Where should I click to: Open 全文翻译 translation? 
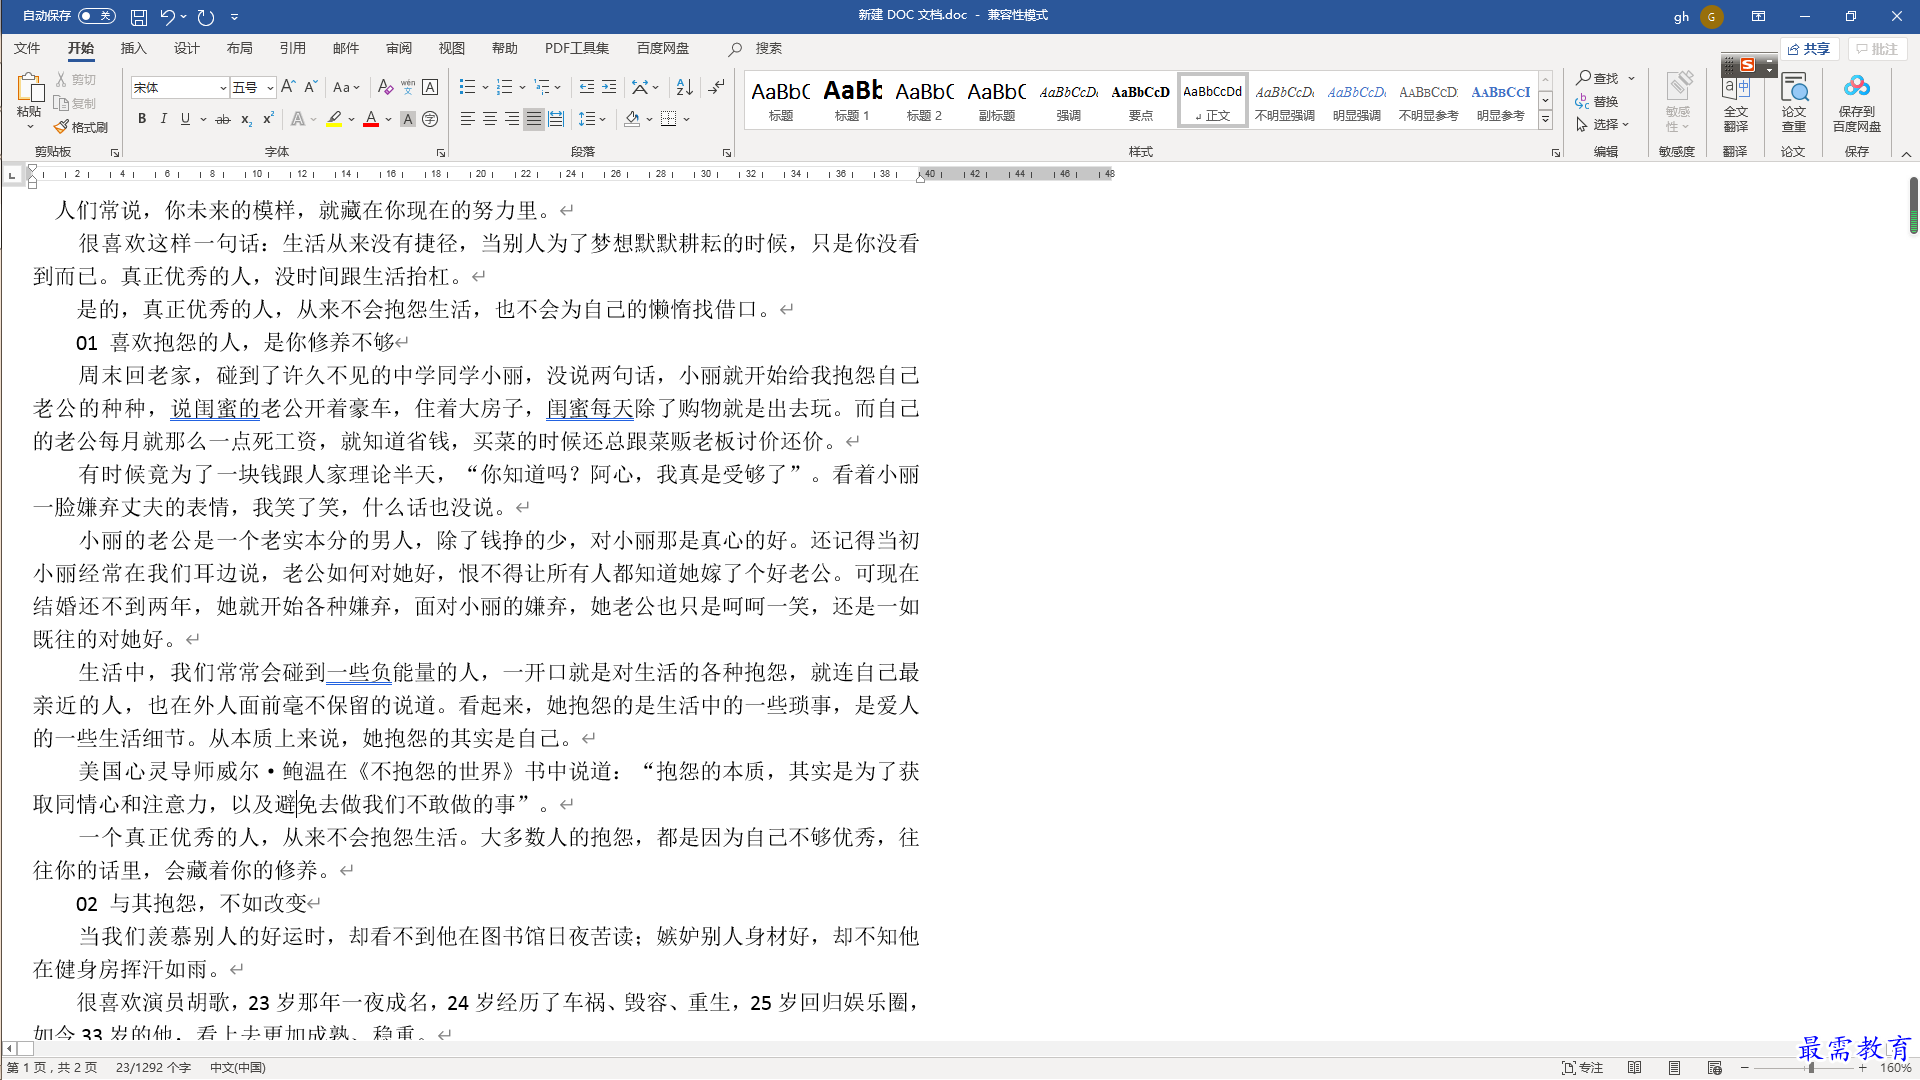pos(1736,102)
